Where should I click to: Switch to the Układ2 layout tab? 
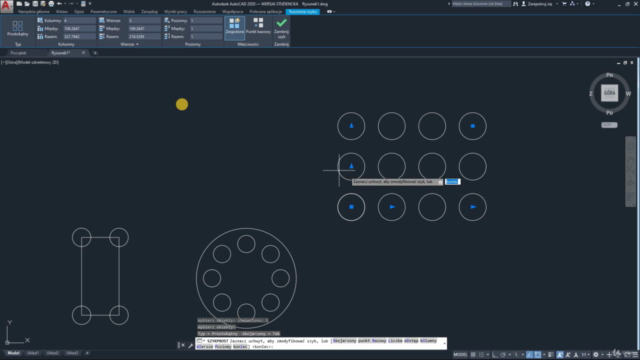coord(52,353)
